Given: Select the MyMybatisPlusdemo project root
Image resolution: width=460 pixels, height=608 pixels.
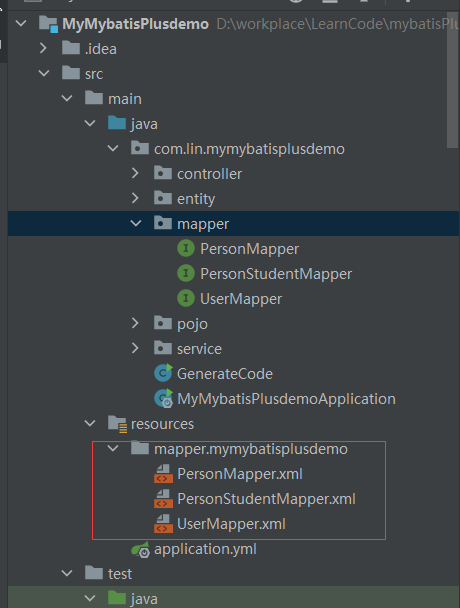Looking at the screenshot, I should pyautogui.click(x=135, y=24).
